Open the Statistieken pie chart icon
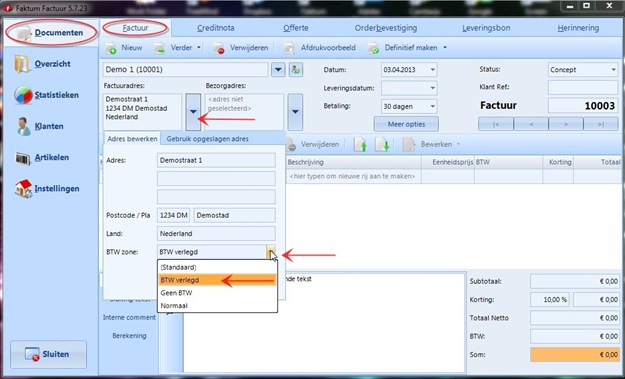Image resolution: width=625 pixels, height=379 pixels. click(23, 95)
